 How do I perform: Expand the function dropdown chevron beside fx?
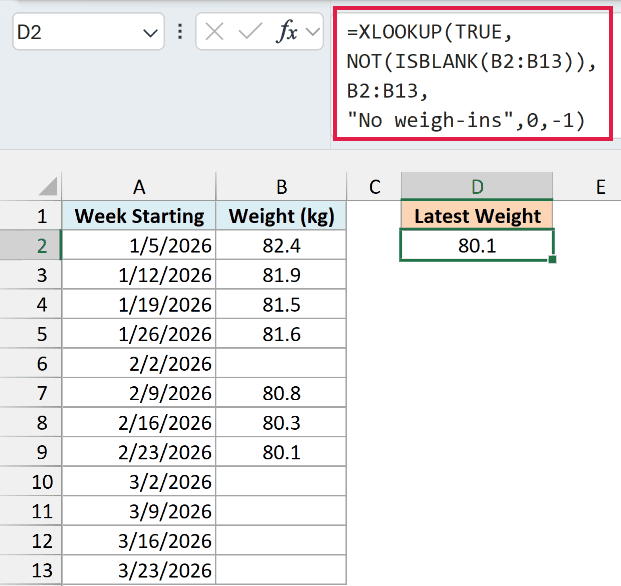coord(313,32)
